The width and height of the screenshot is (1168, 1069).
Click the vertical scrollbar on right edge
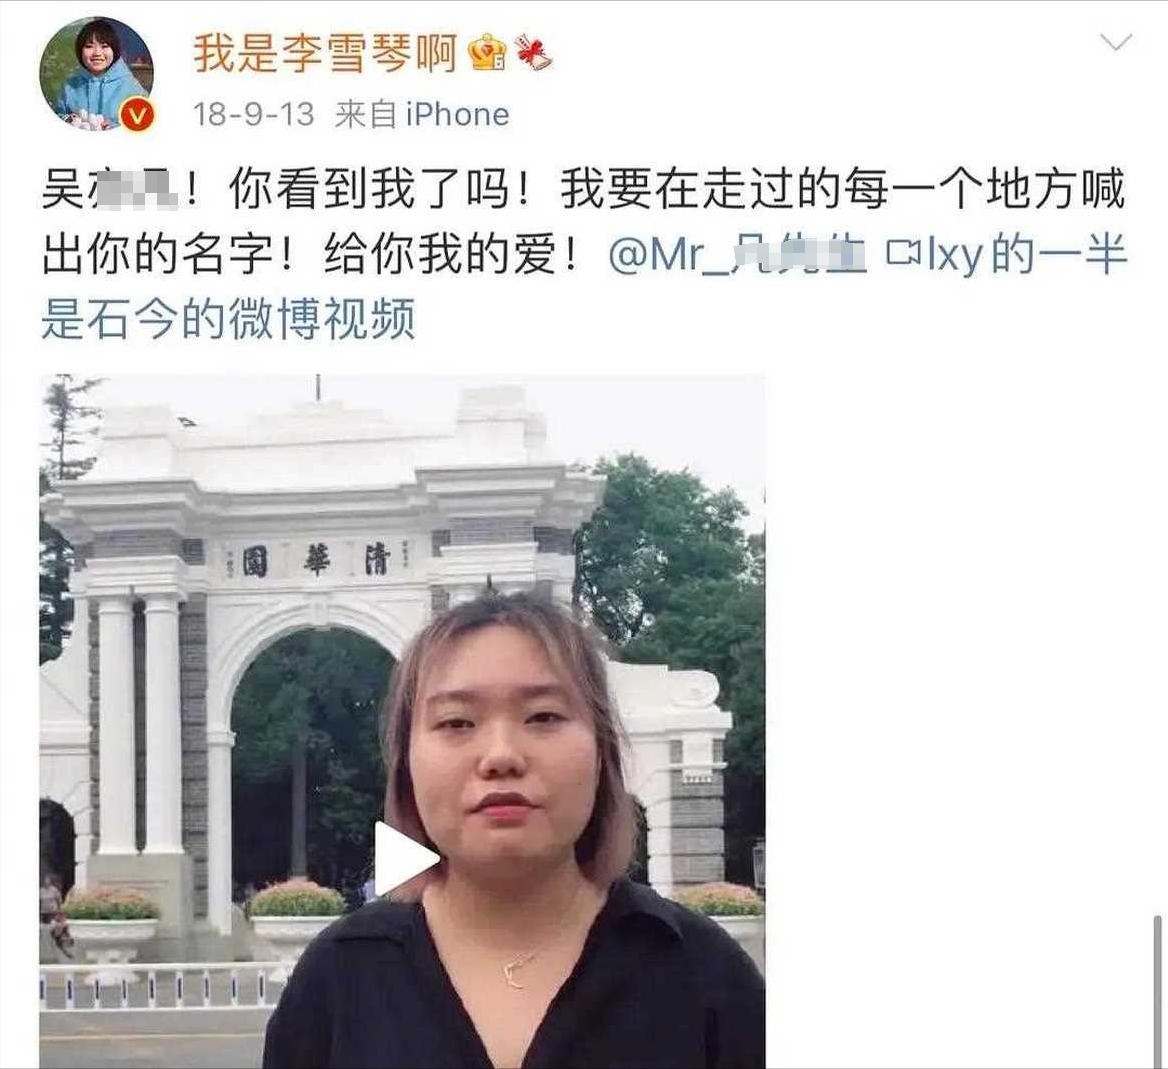click(1159, 991)
